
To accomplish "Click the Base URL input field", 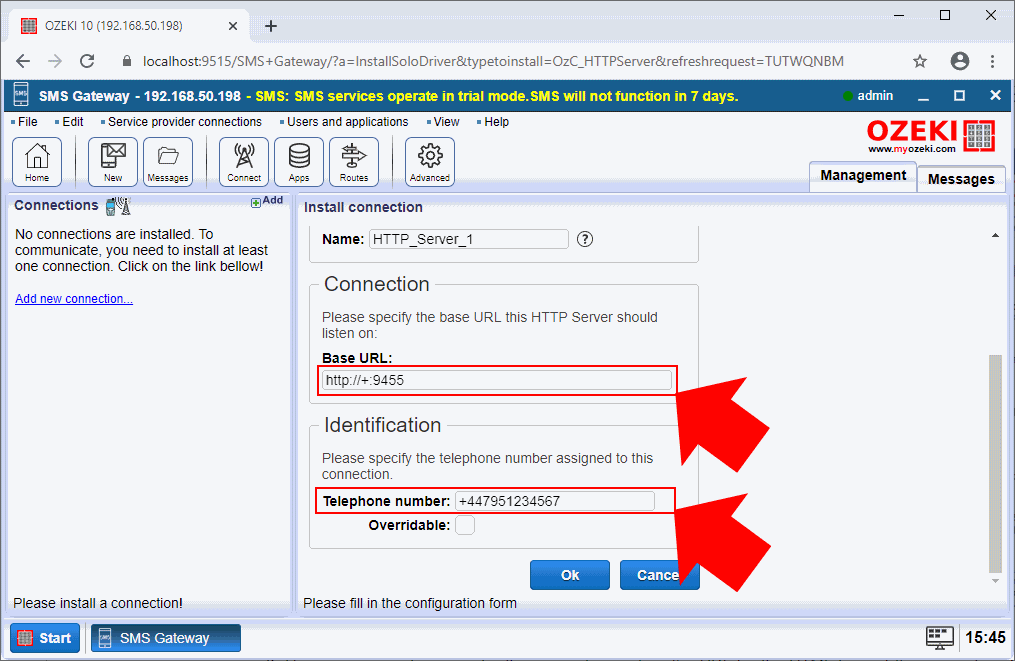I will coord(496,380).
